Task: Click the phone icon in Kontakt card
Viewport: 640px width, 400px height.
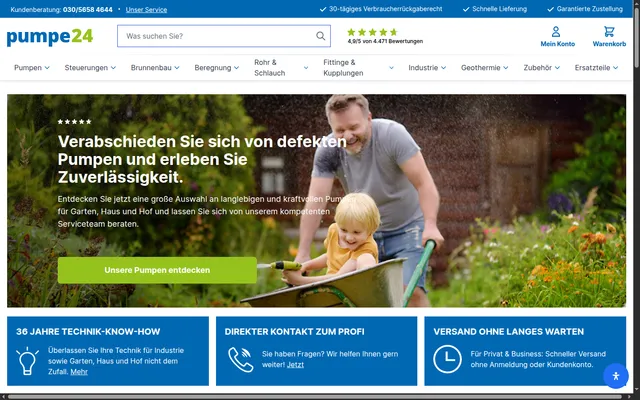Action: [240, 359]
